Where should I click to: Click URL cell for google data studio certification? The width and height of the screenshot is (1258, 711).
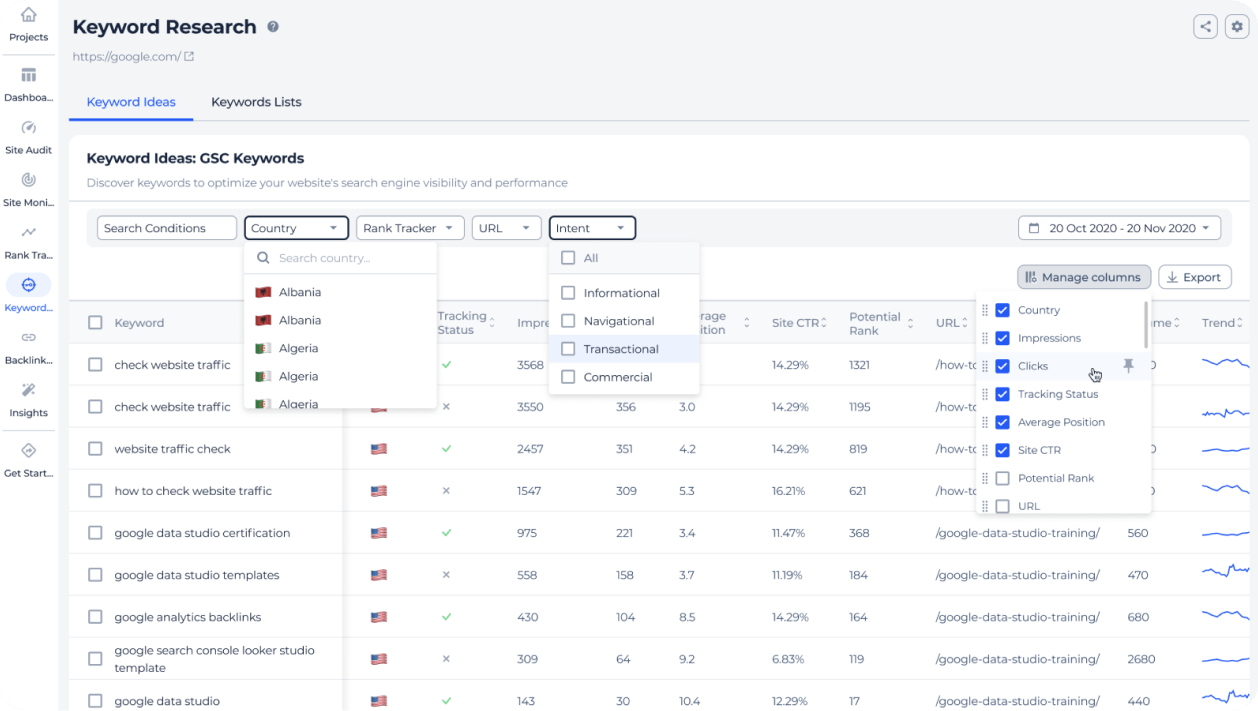pyautogui.click(x=1018, y=533)
